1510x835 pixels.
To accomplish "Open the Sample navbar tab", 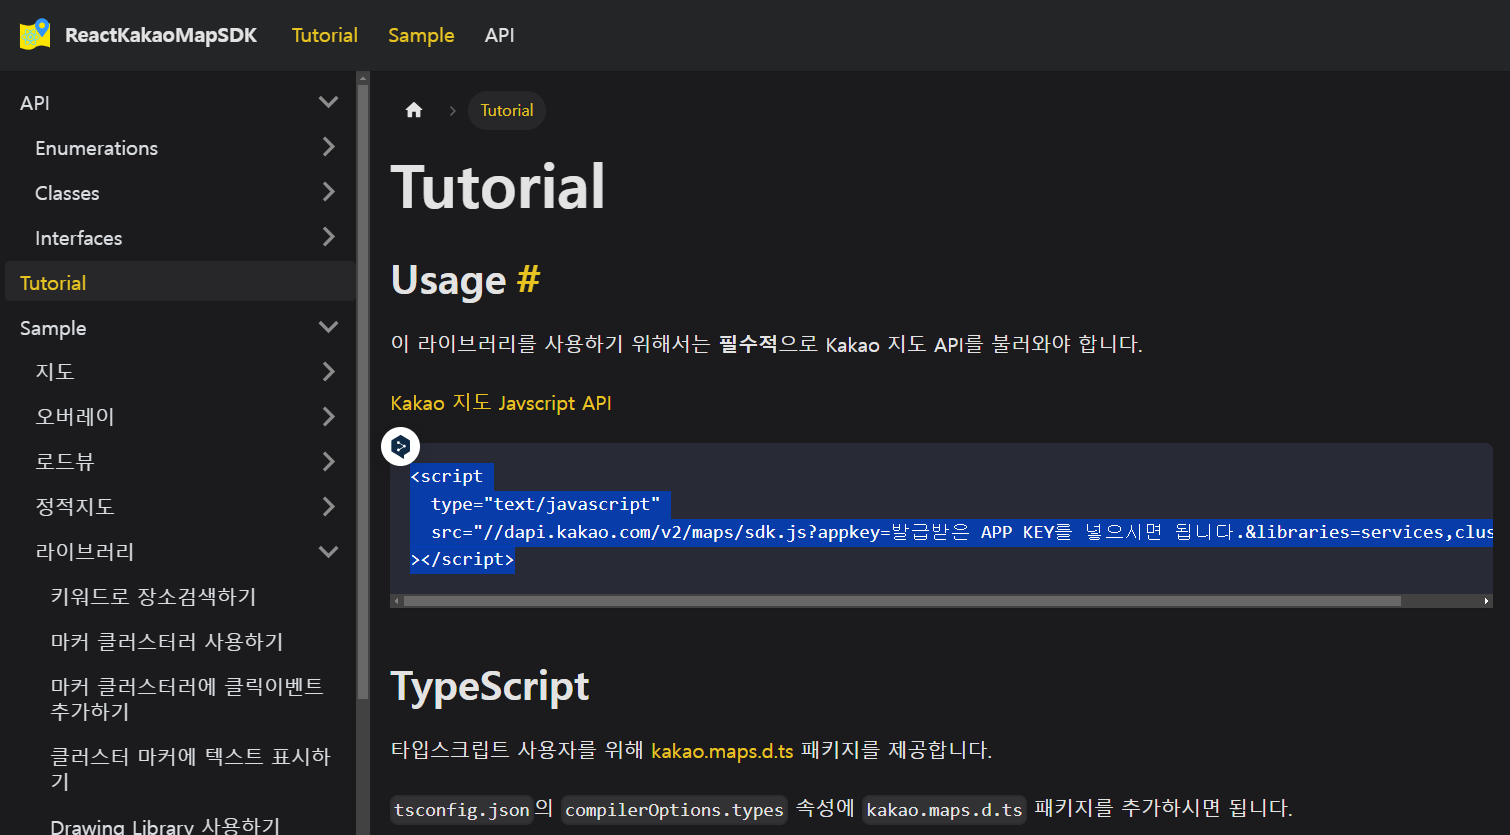I will pyautogui.click(x=421, y=35).
